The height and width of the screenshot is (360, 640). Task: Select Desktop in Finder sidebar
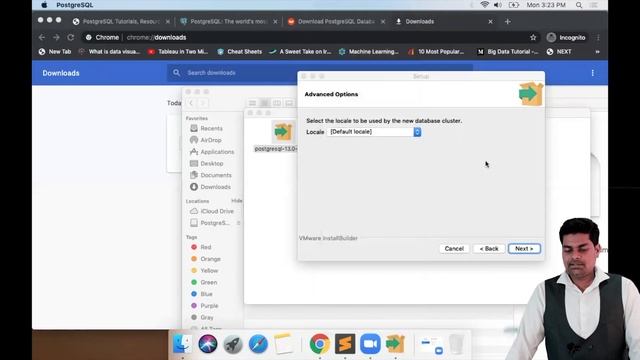207,163
